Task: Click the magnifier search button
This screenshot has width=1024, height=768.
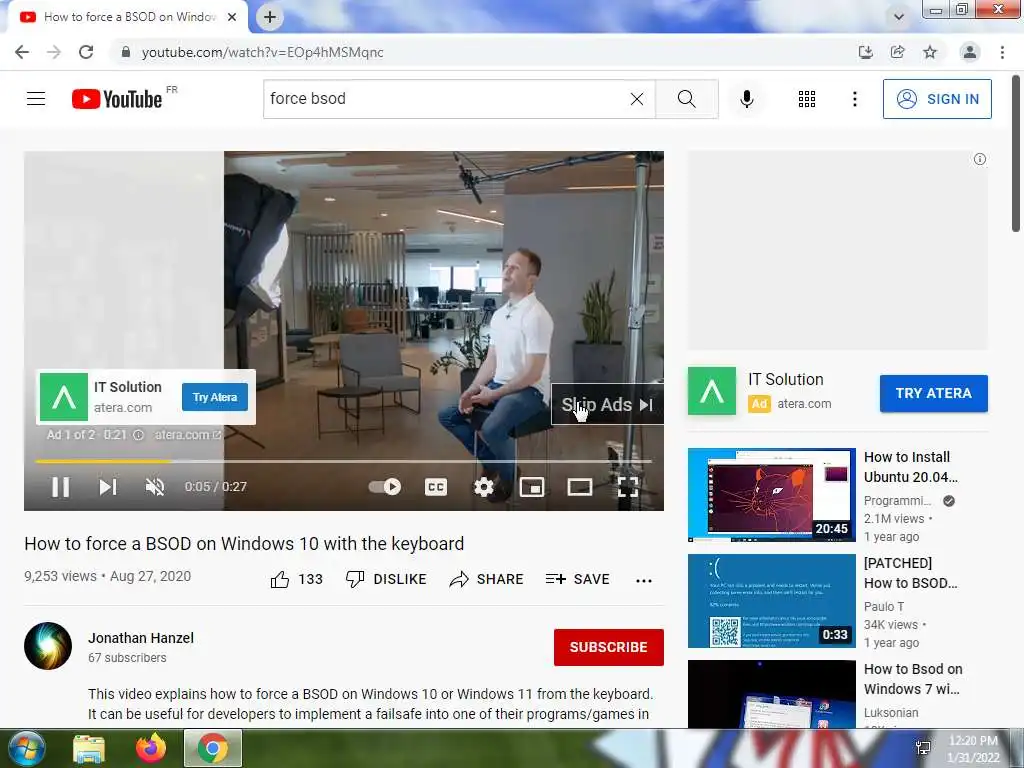Action: (686, 99)
